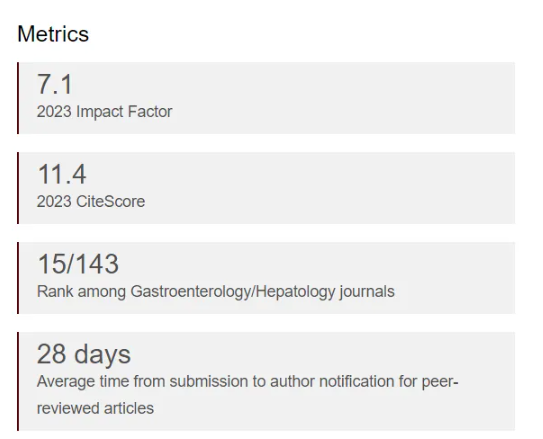The width and height of the screenshot is (543, 439).
Task: Click the word submission in the description
Action: [x=208, y=381]
